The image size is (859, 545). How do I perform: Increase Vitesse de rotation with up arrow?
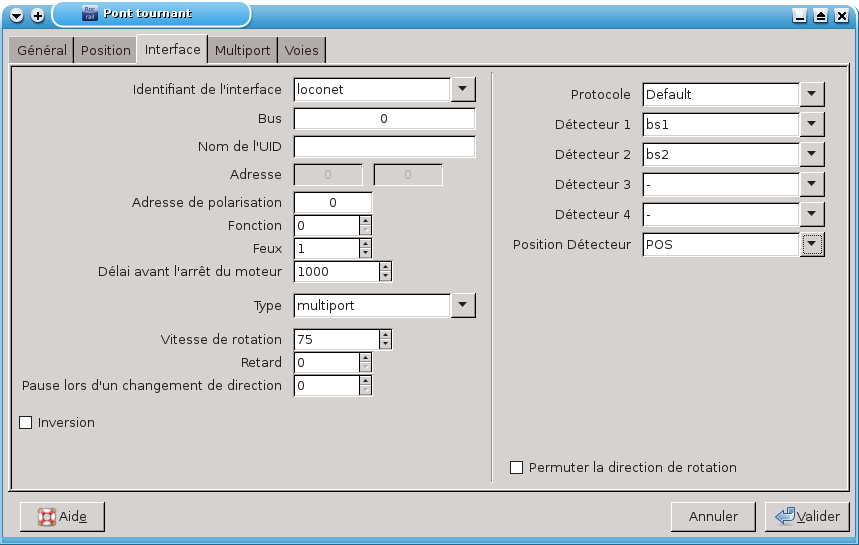(385, 334)
